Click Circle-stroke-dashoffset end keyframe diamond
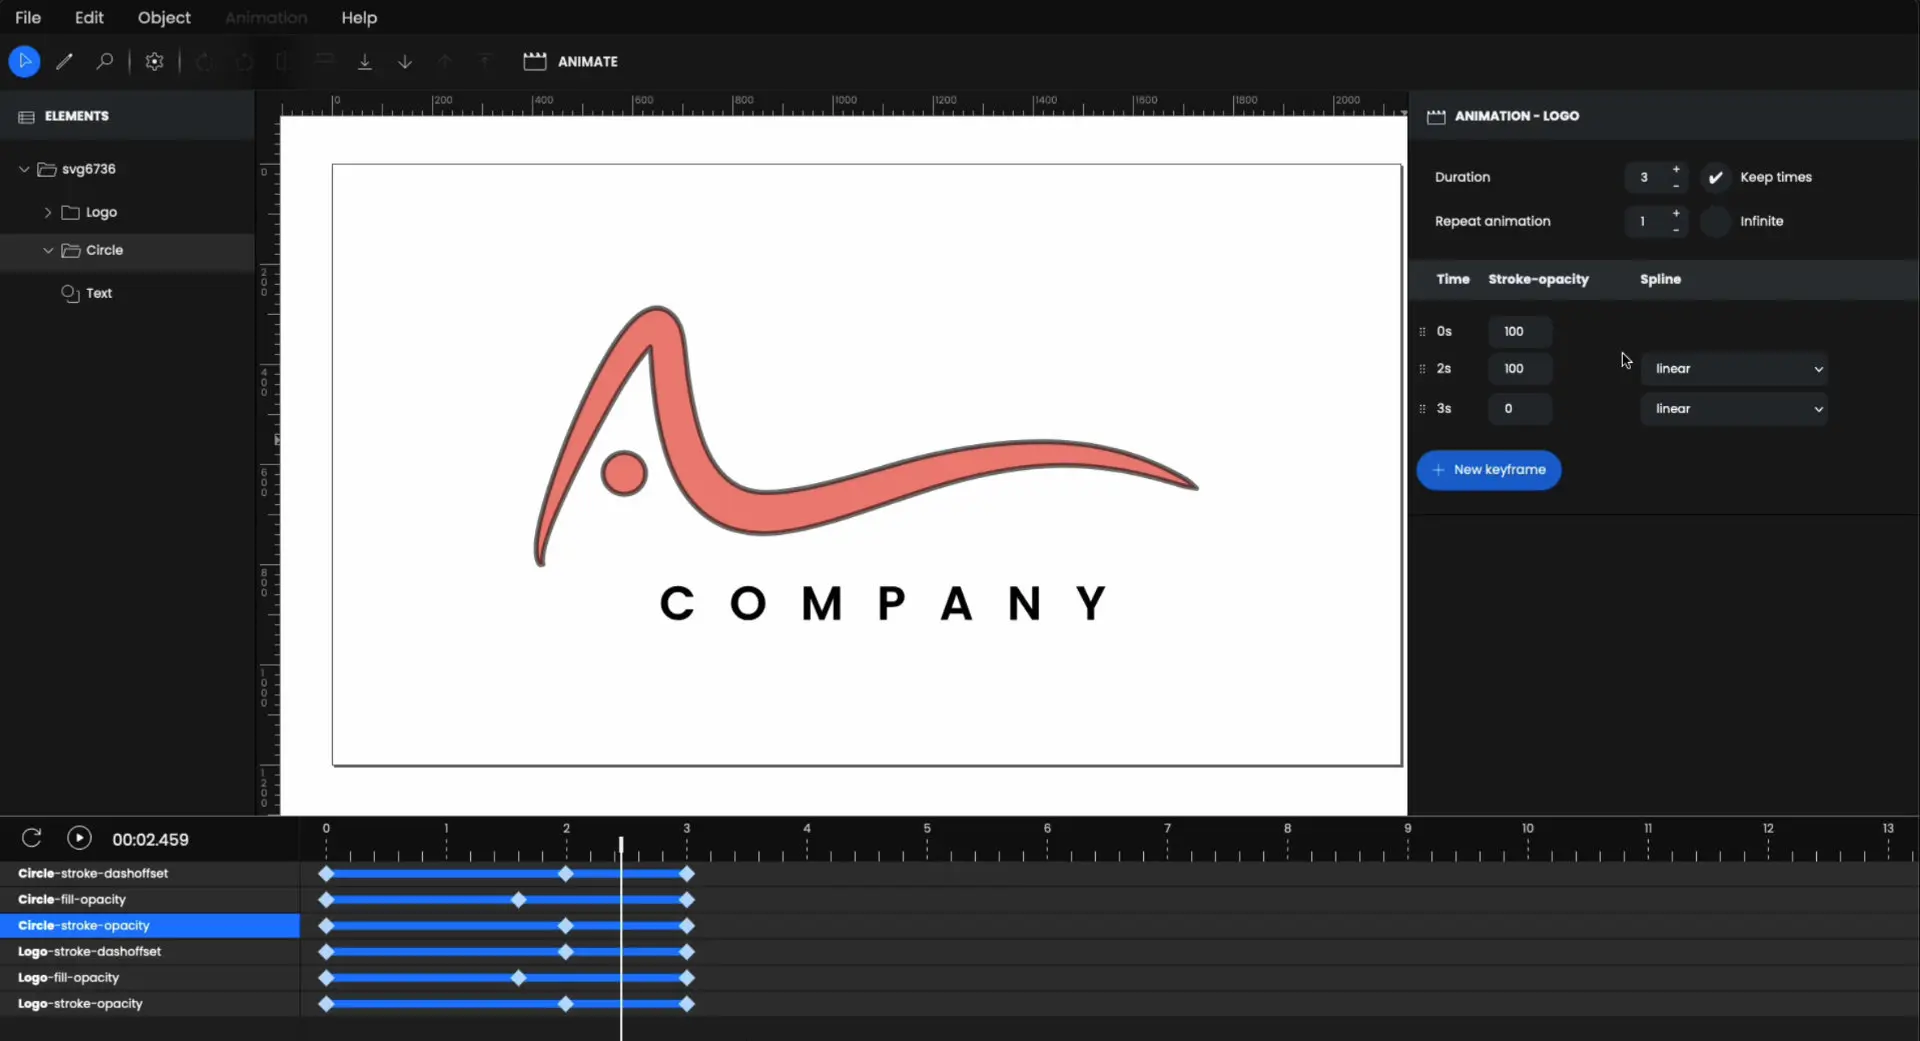This screenshot has height=1041, width=1920. tap(686, 874)
